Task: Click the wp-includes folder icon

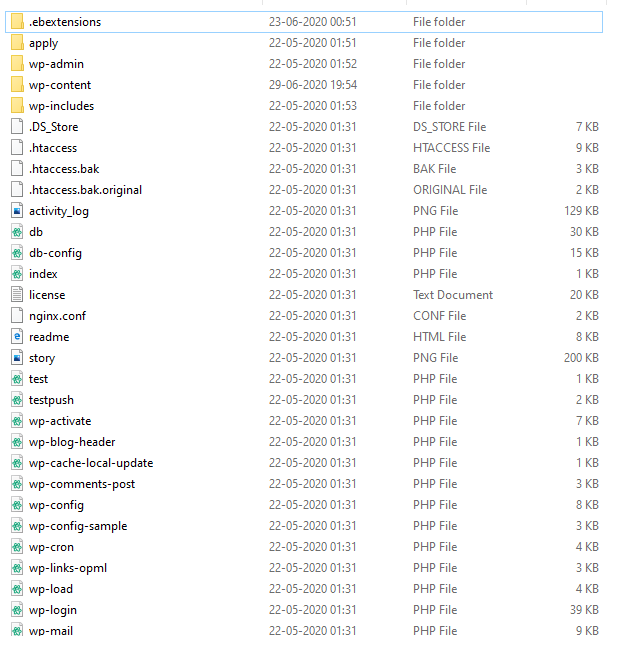Action: coord(17,105)
